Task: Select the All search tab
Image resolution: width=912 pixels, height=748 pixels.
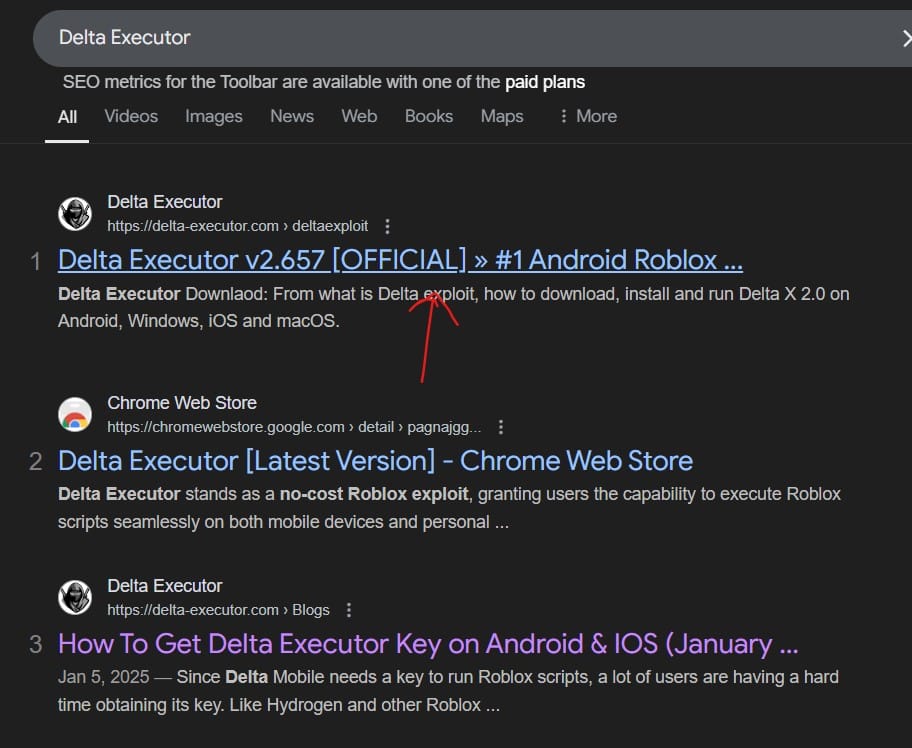Action: tap(67, 117)
